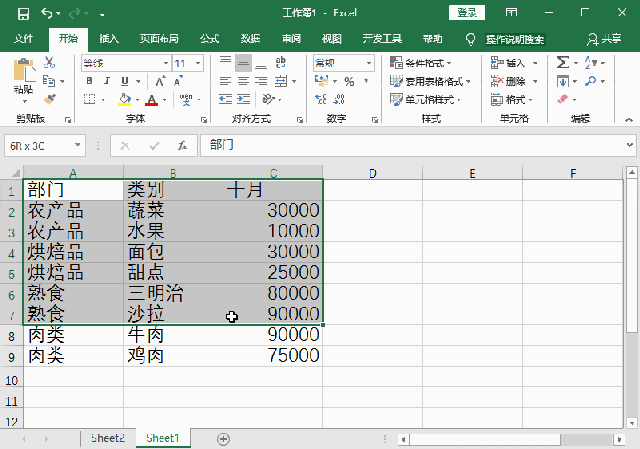
Task: Cut selection with the scissors icon
Action: 49,62
